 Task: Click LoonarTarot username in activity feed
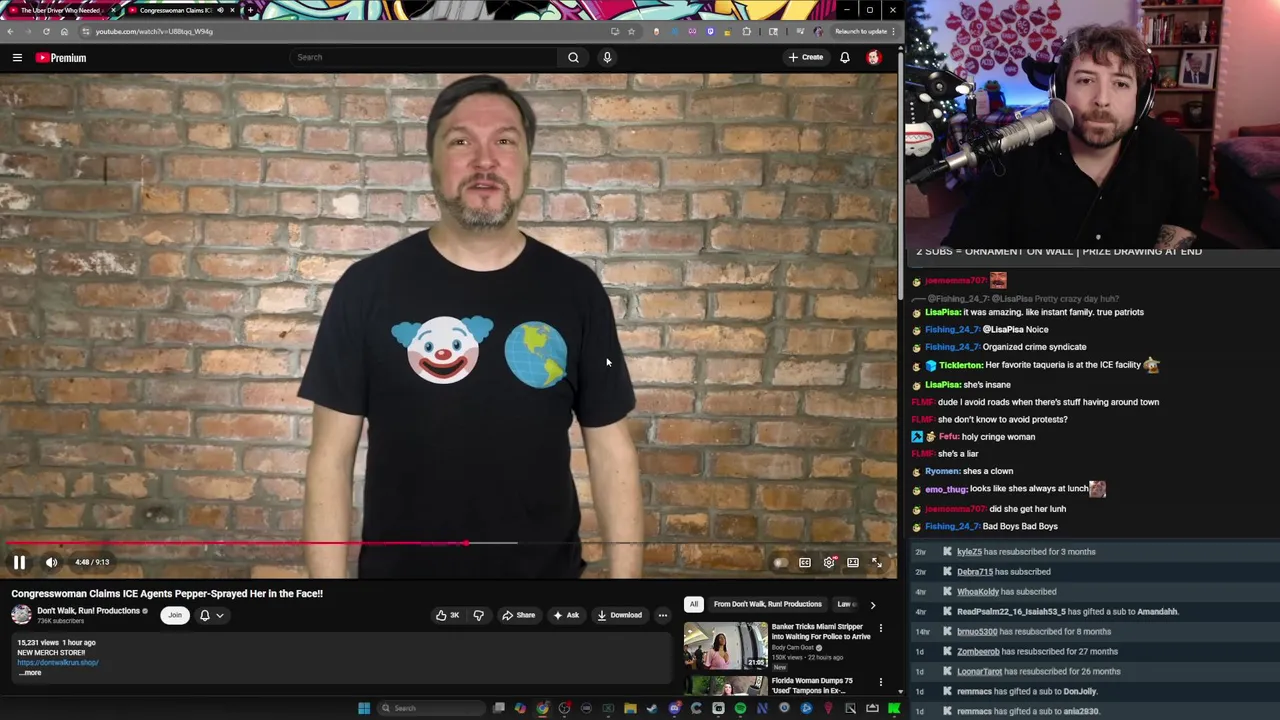(x=979, y=672)
